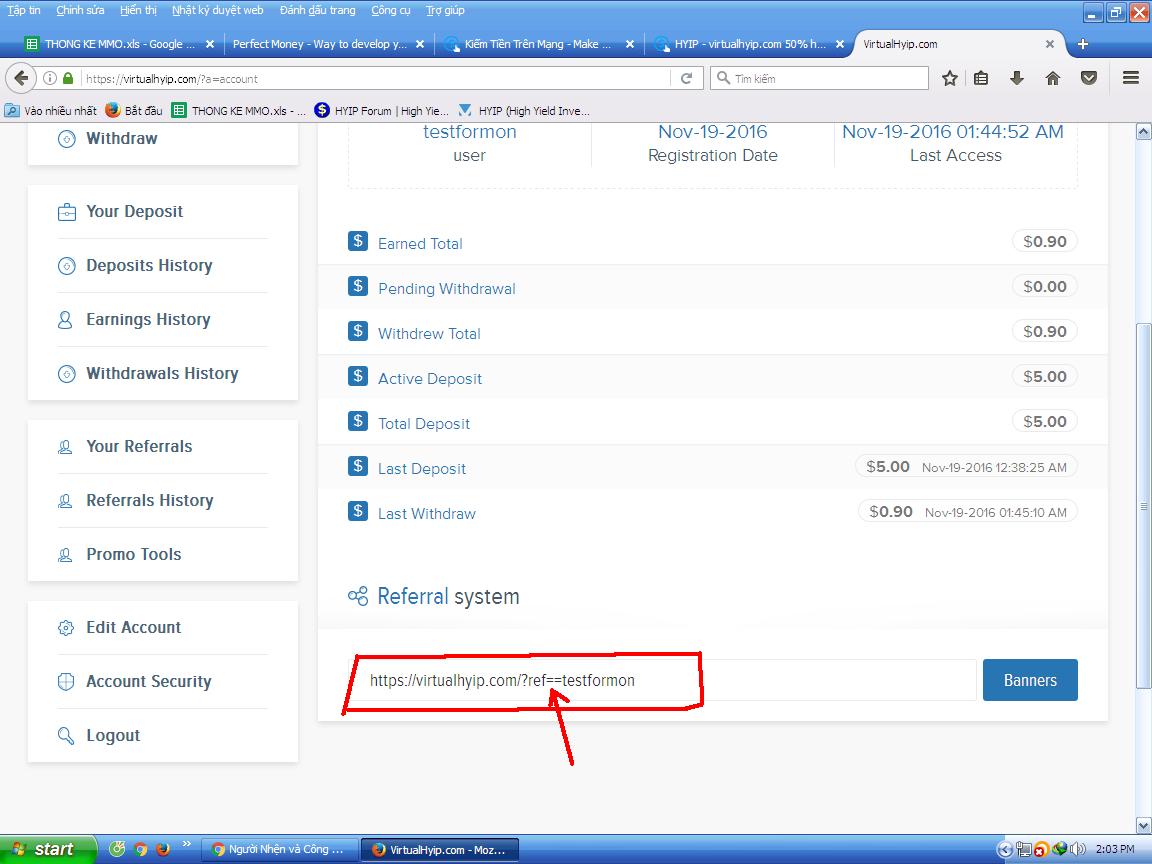Close the Perfect Money tab
This screenshot has width=1152, height=864.
click(x=420, y=44)
